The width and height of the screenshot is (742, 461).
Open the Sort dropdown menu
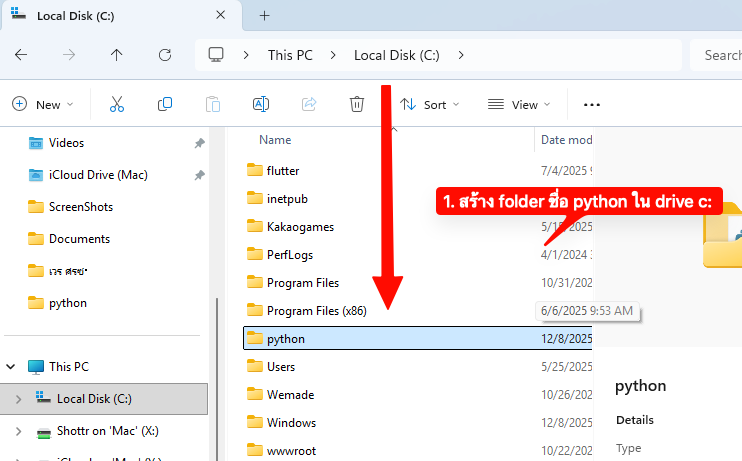point(430,104)
